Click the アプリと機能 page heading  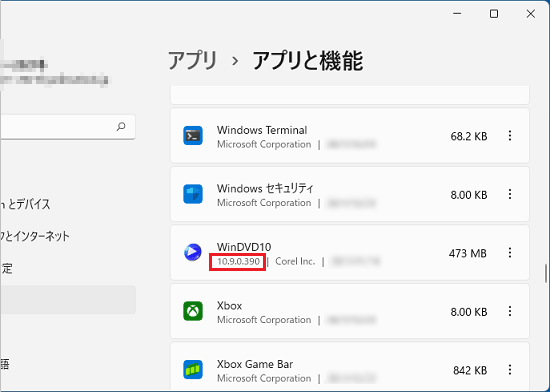point(308,61)
